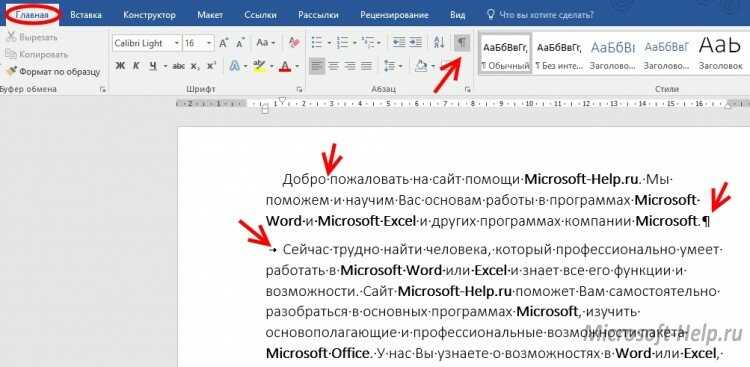Apply strikethrough using the abc icon
Image resolution: width=750 pixels, height=367 pixels.
point(178,66)
